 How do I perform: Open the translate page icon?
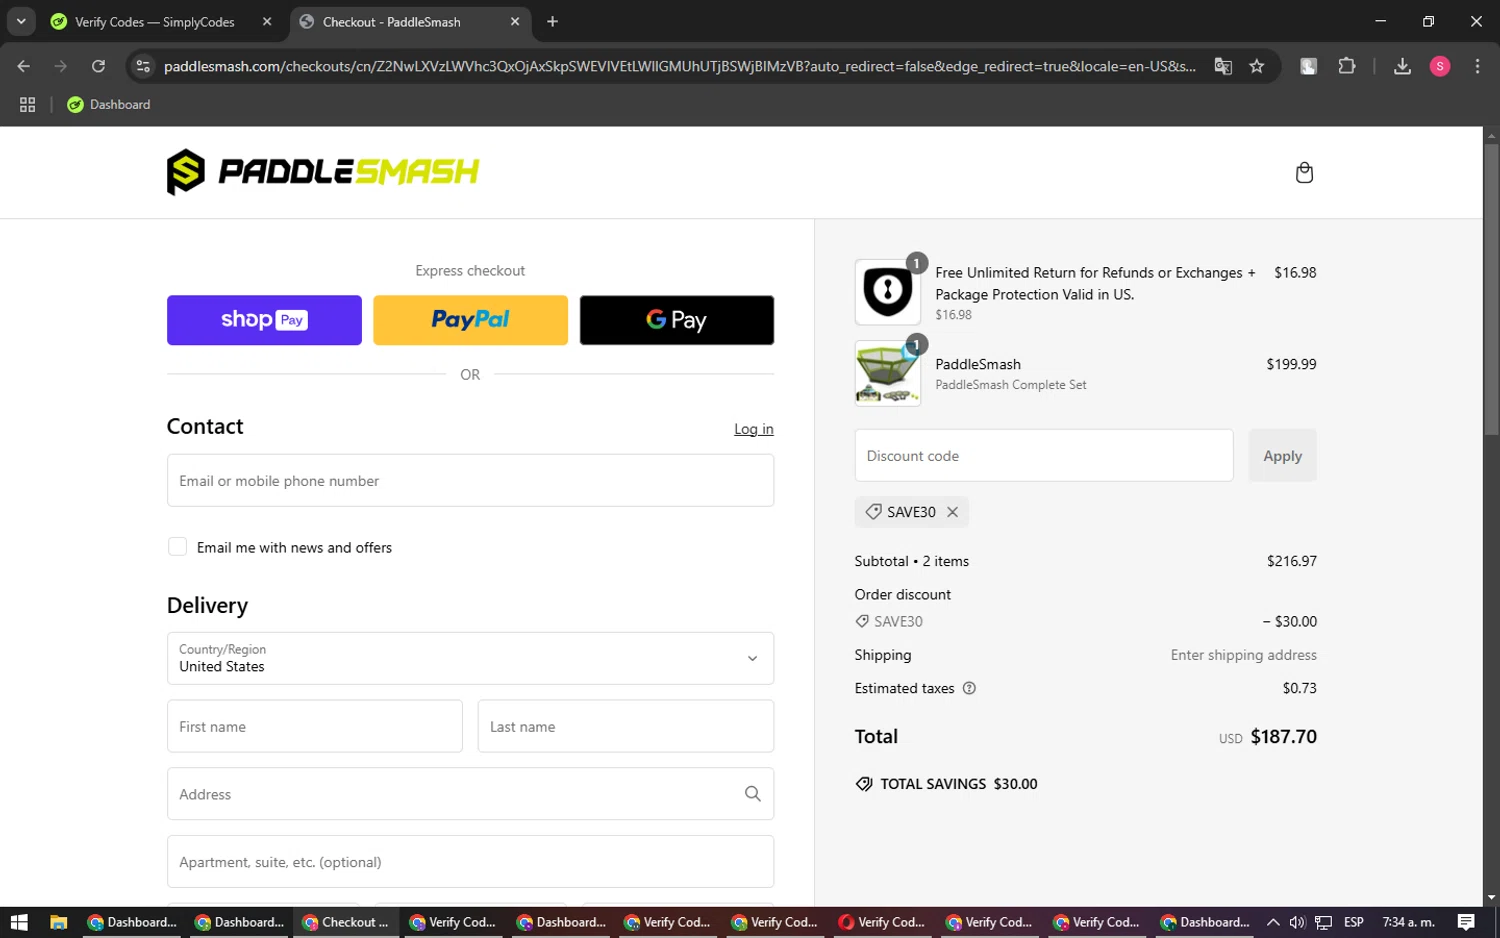click(x=1223, y=66)
